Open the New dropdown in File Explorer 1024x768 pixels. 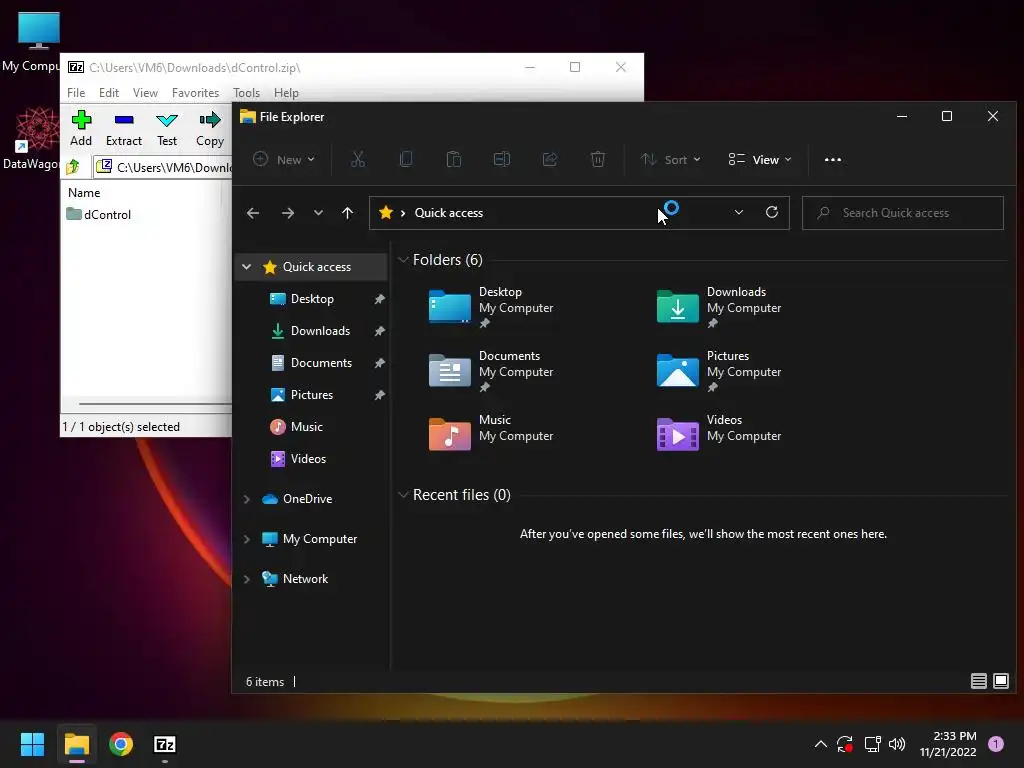click(284, 159)
